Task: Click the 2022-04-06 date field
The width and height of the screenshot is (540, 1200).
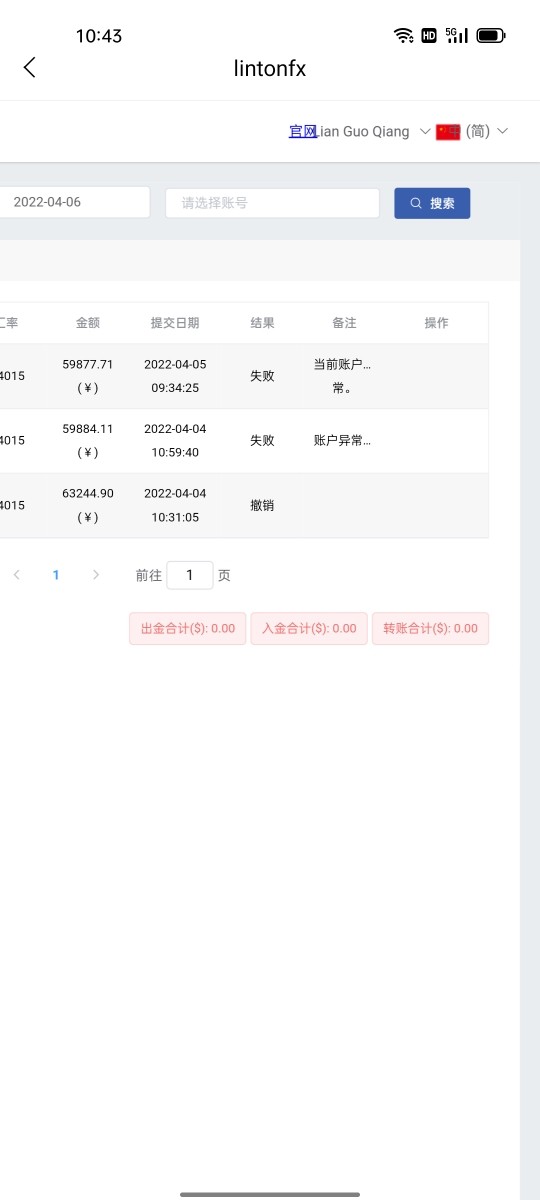Action: 75,203
